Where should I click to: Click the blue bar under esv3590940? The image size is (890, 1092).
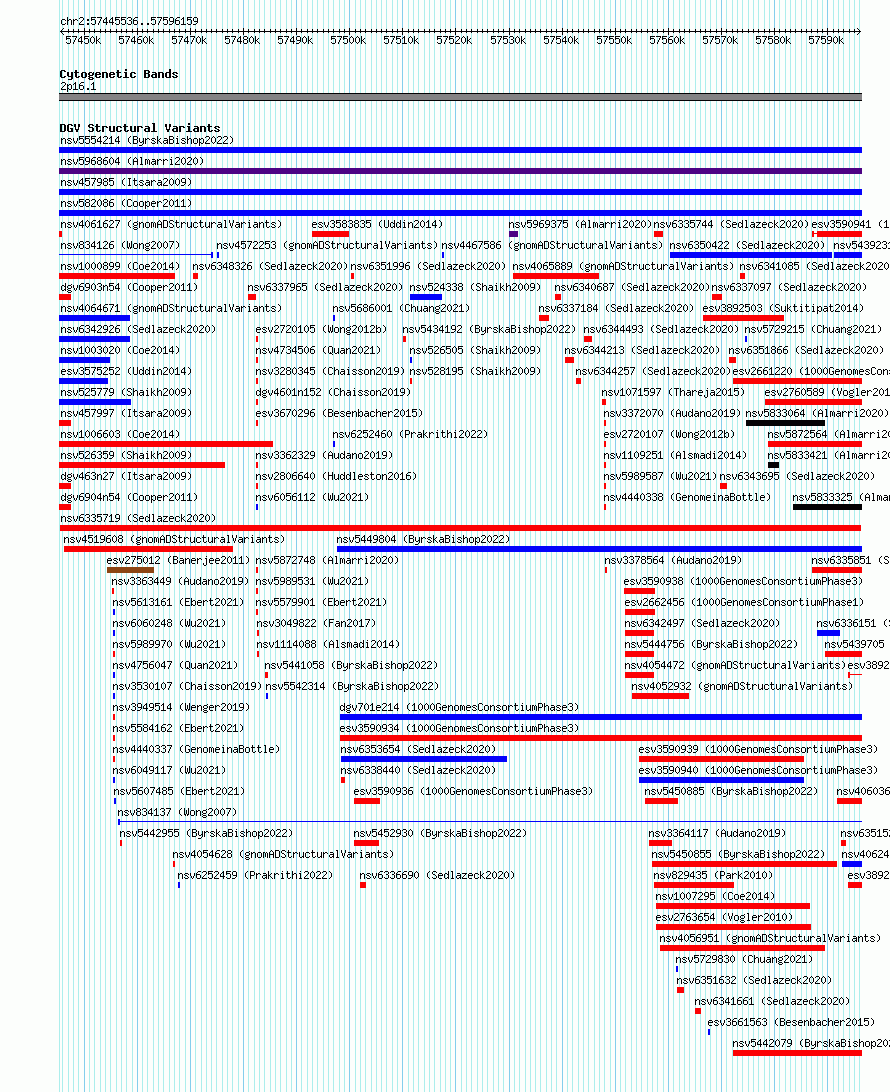pyautogui.click(x=721, y=780)
